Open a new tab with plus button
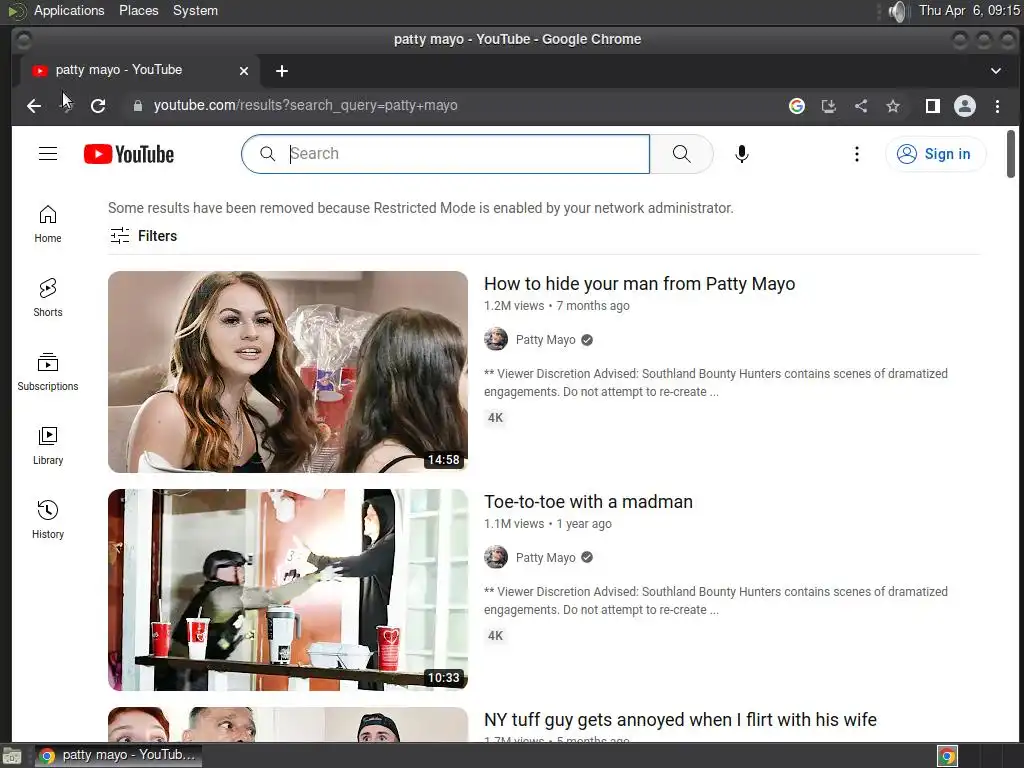The width and height of the screenshot is (1024, 768). [x=281, y=71]
